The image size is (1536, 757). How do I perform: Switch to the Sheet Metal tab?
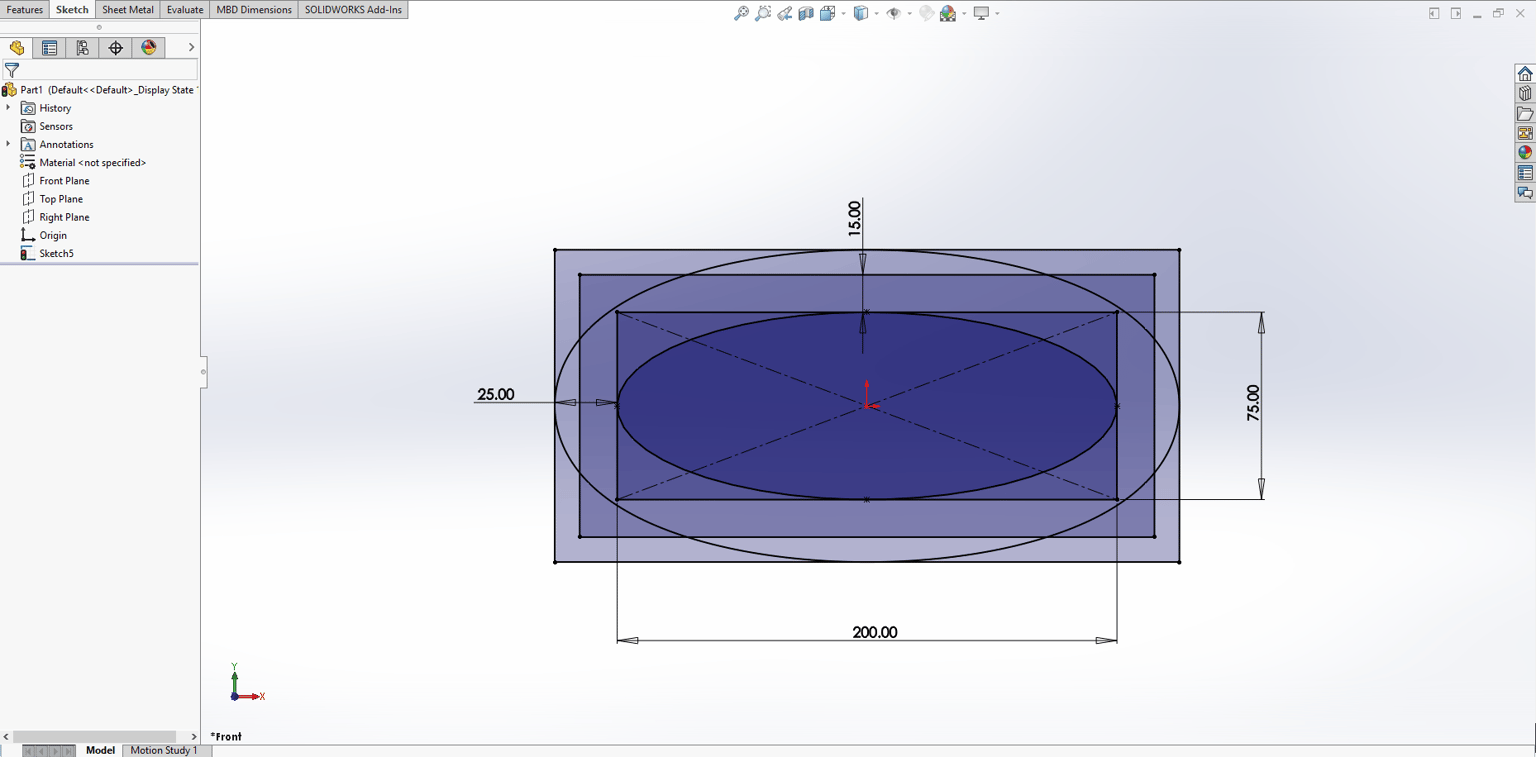(128, 10)
